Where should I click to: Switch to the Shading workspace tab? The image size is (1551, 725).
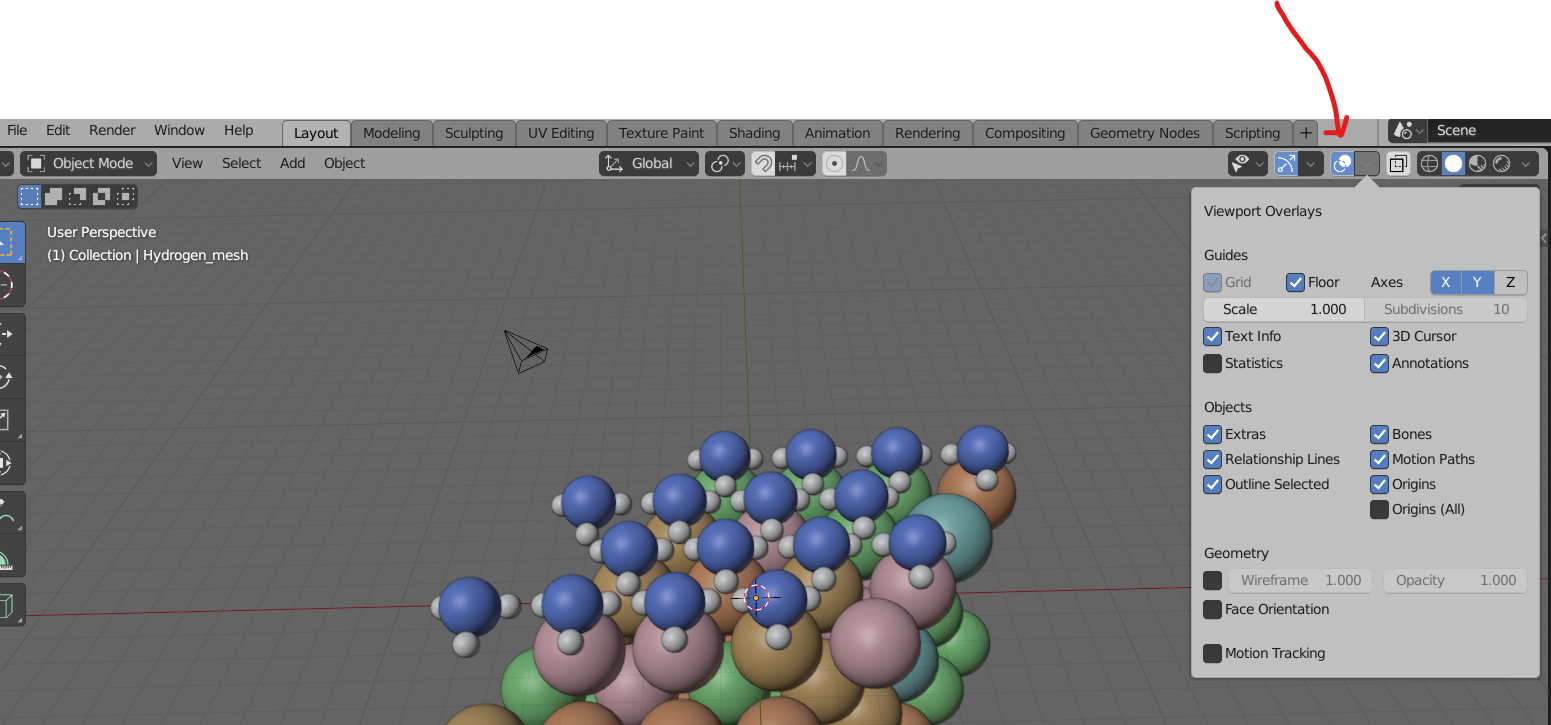(754, 133)
